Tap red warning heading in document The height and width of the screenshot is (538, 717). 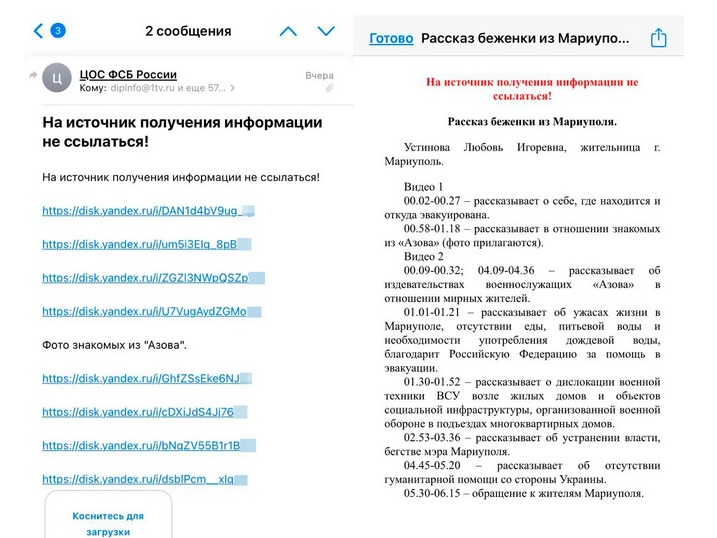point(532,89)
